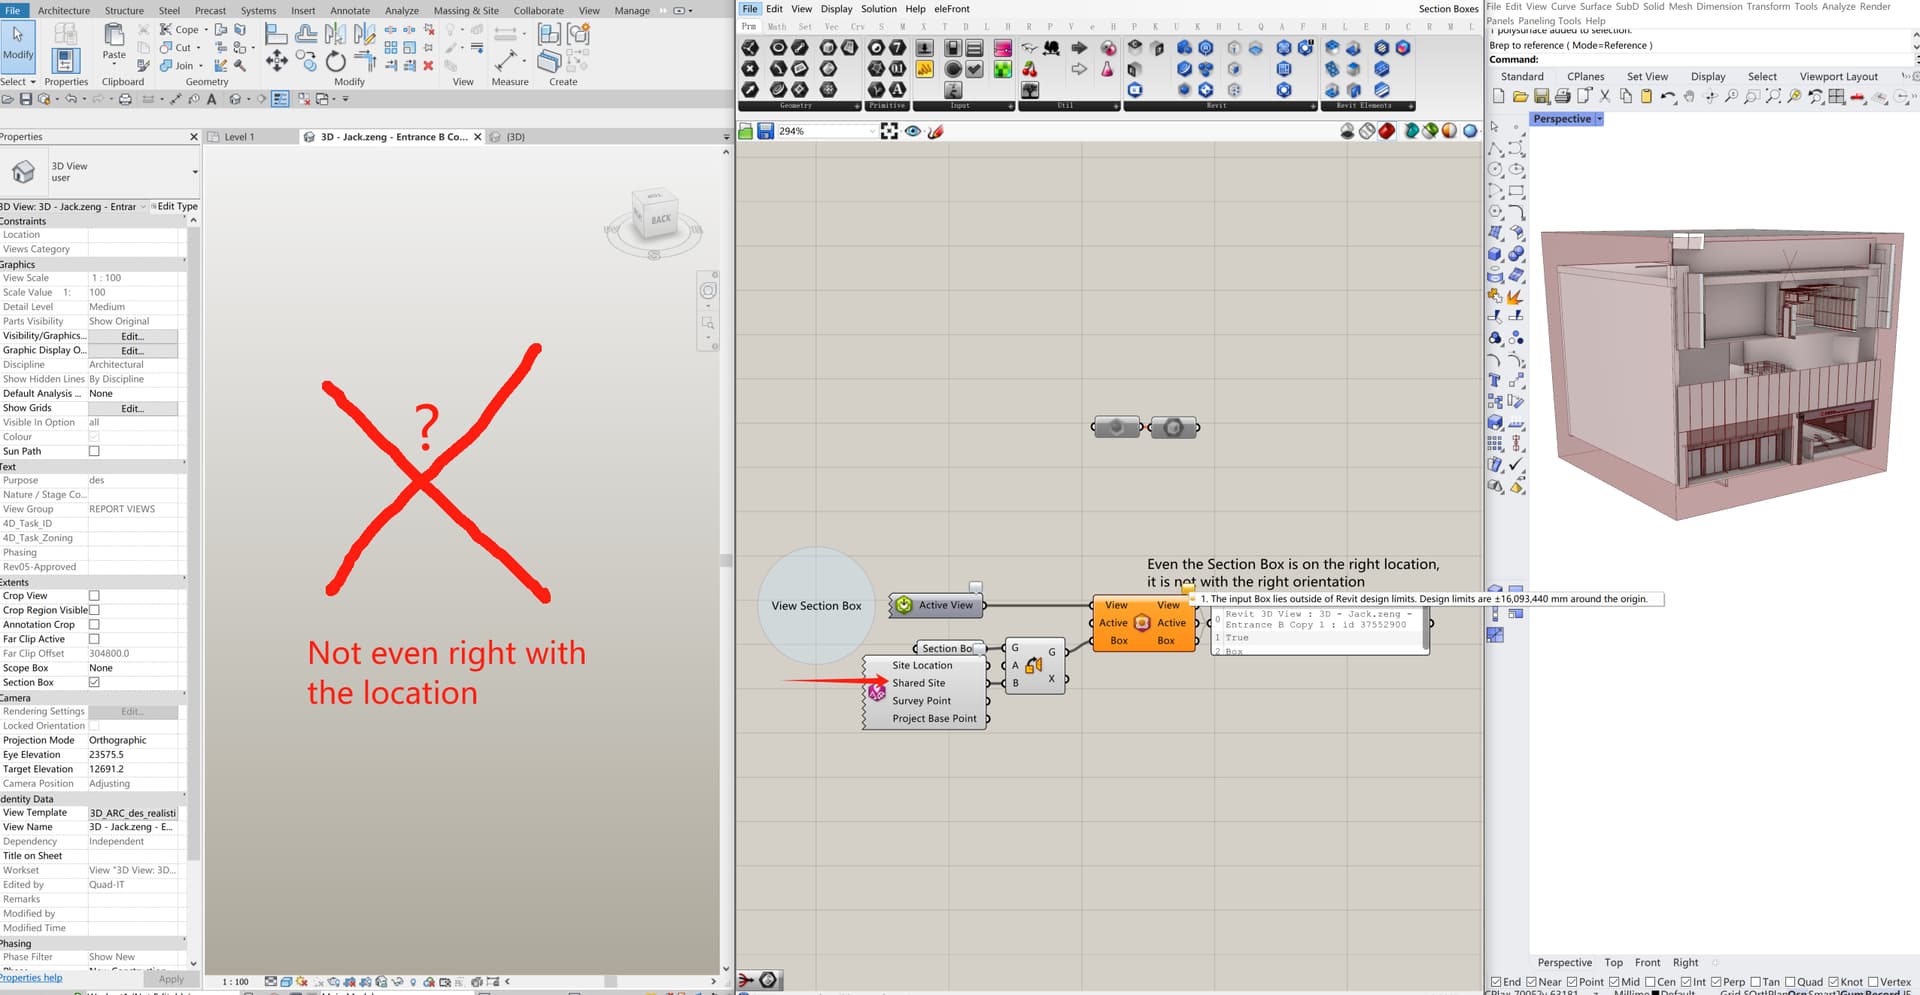Image resolution: width=1920 pixels, height=995 pixels.
Task: Expand the Join geometry dropdown arrow
Action: click(x=202, y=66)
